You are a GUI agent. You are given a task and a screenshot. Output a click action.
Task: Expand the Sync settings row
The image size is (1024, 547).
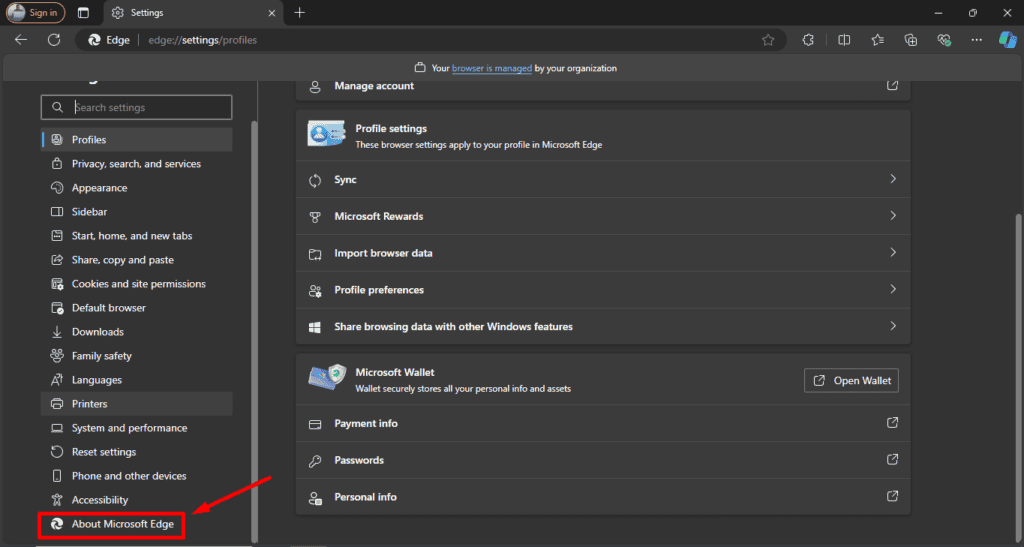603,180
